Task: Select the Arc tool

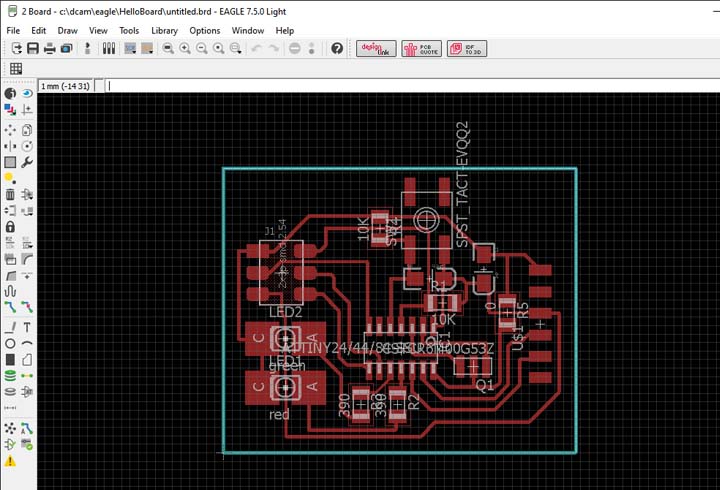Action: (x=27, y=344)
